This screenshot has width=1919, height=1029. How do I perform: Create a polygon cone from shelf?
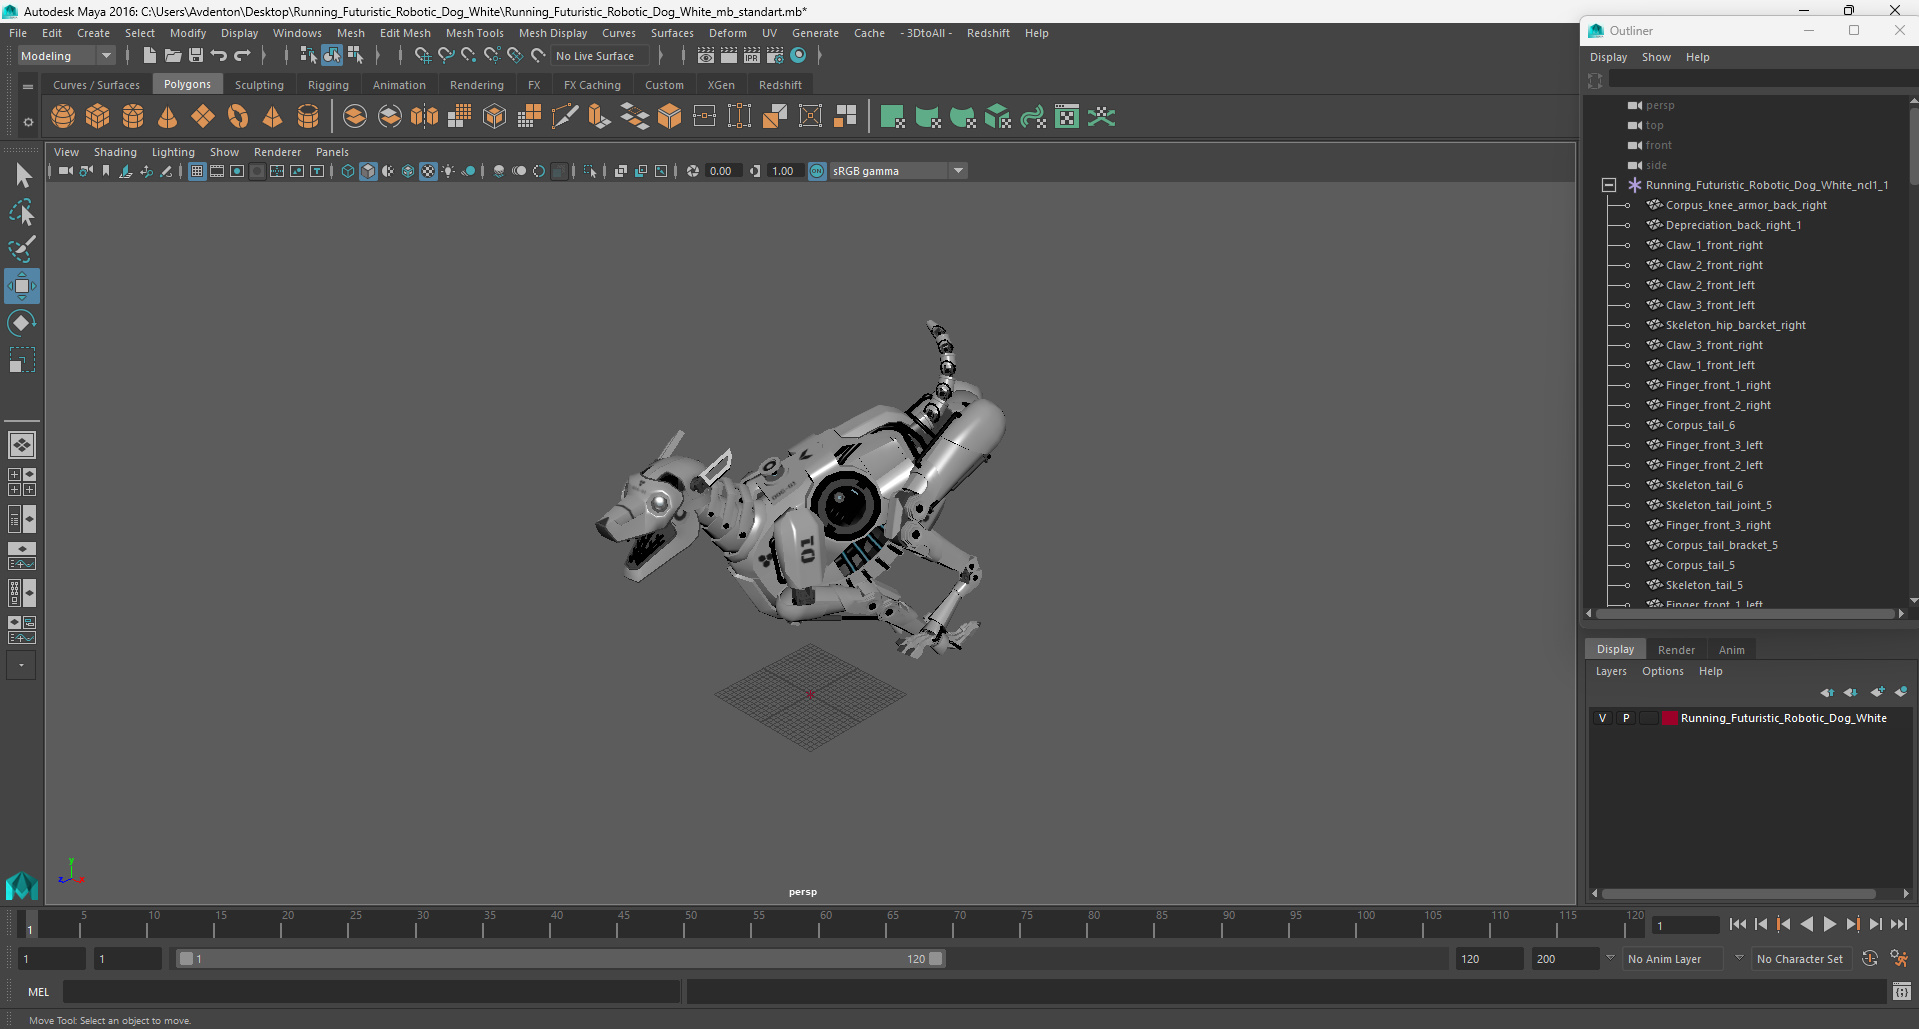point(168,117)
